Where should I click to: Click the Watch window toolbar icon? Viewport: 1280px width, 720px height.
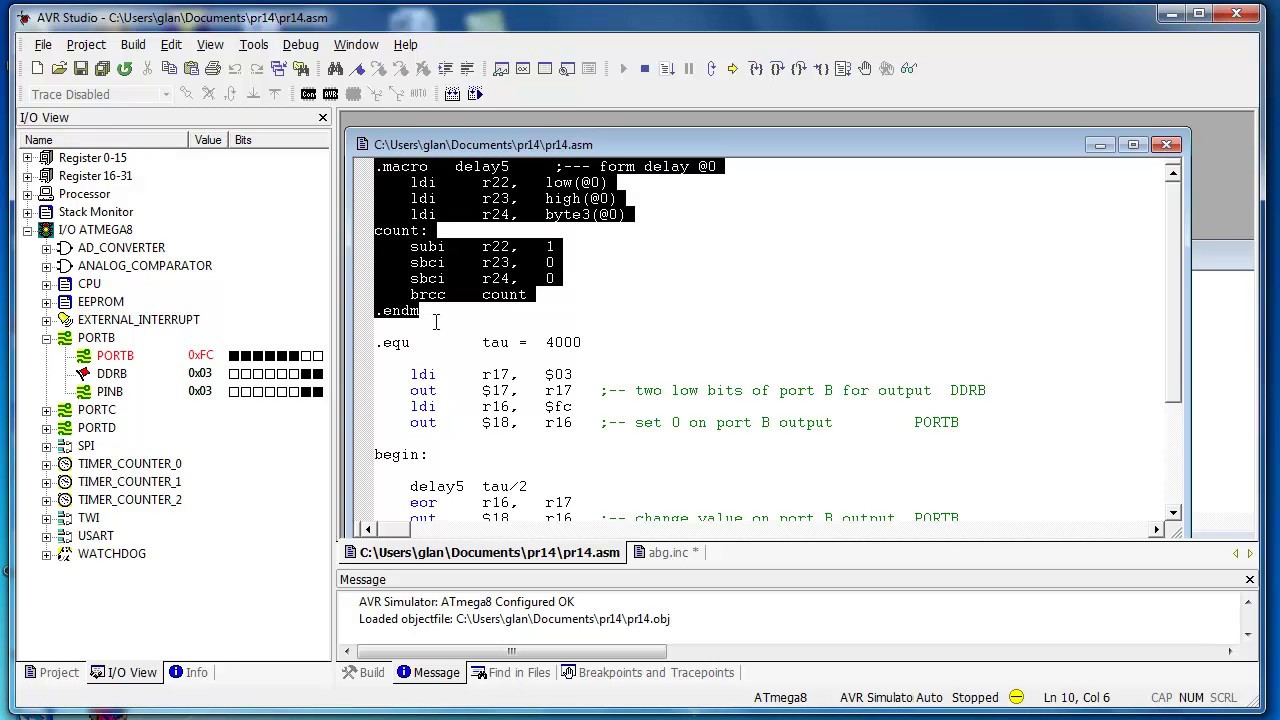click(x=501, y=68)
